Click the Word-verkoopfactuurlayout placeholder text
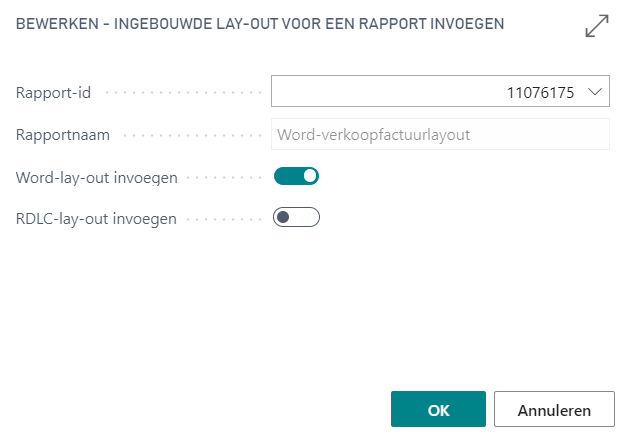627x437 pixels. point(373,135)
